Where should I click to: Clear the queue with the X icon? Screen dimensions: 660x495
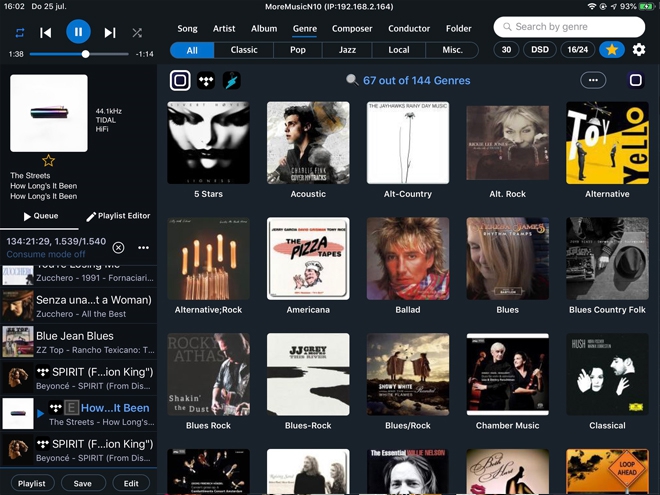tap(118, 248)
